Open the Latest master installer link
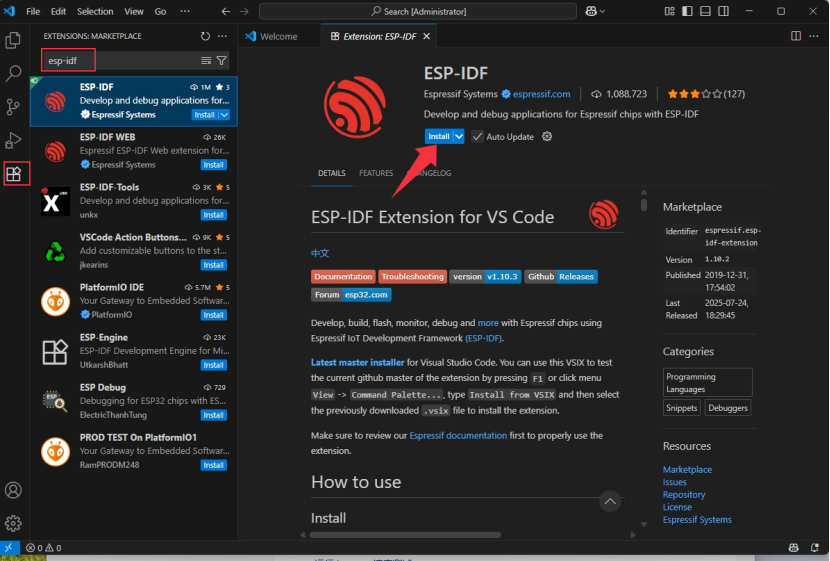Image resolution: width=830 pixels, height=561 pixels. (x=357, y=363)
